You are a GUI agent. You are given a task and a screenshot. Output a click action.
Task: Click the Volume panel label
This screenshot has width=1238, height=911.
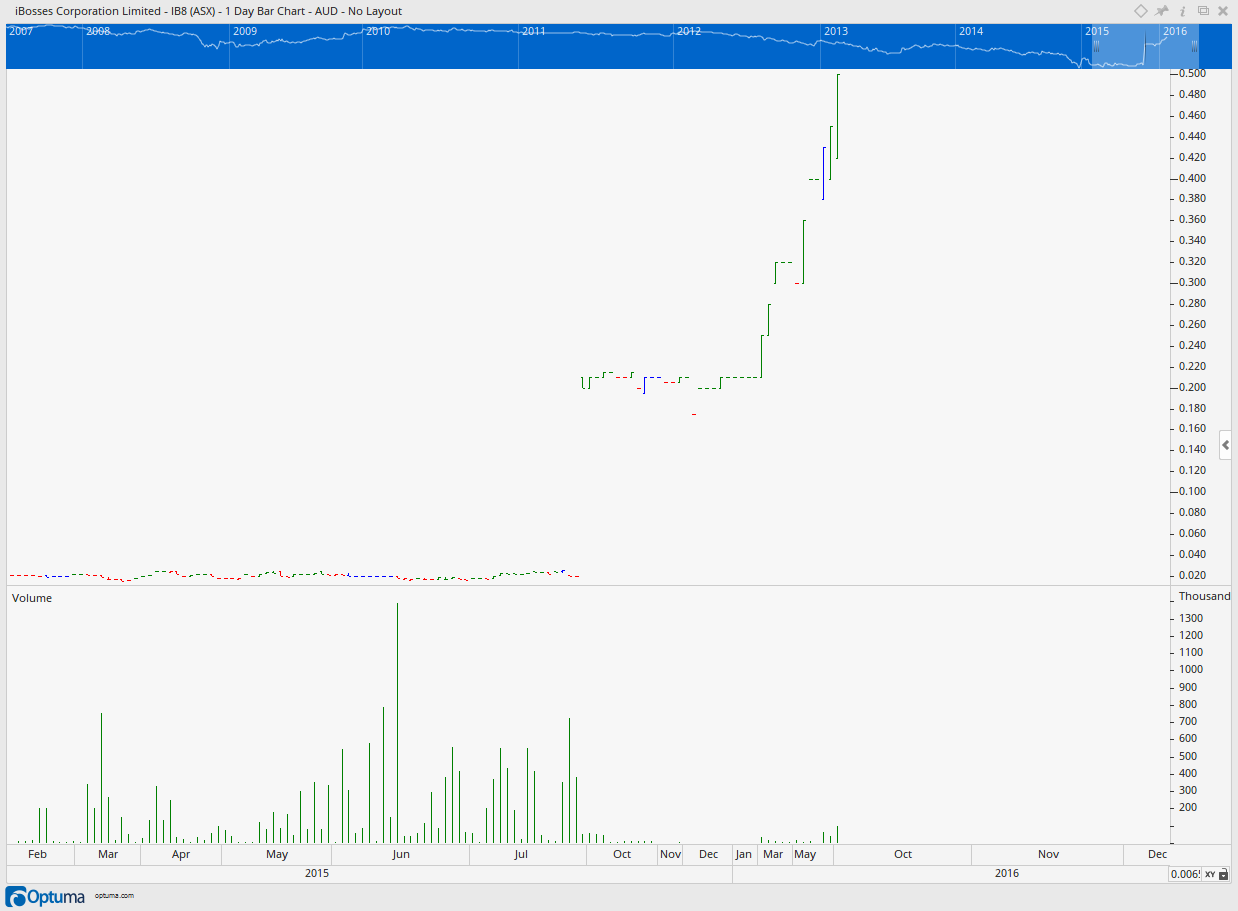31,598
